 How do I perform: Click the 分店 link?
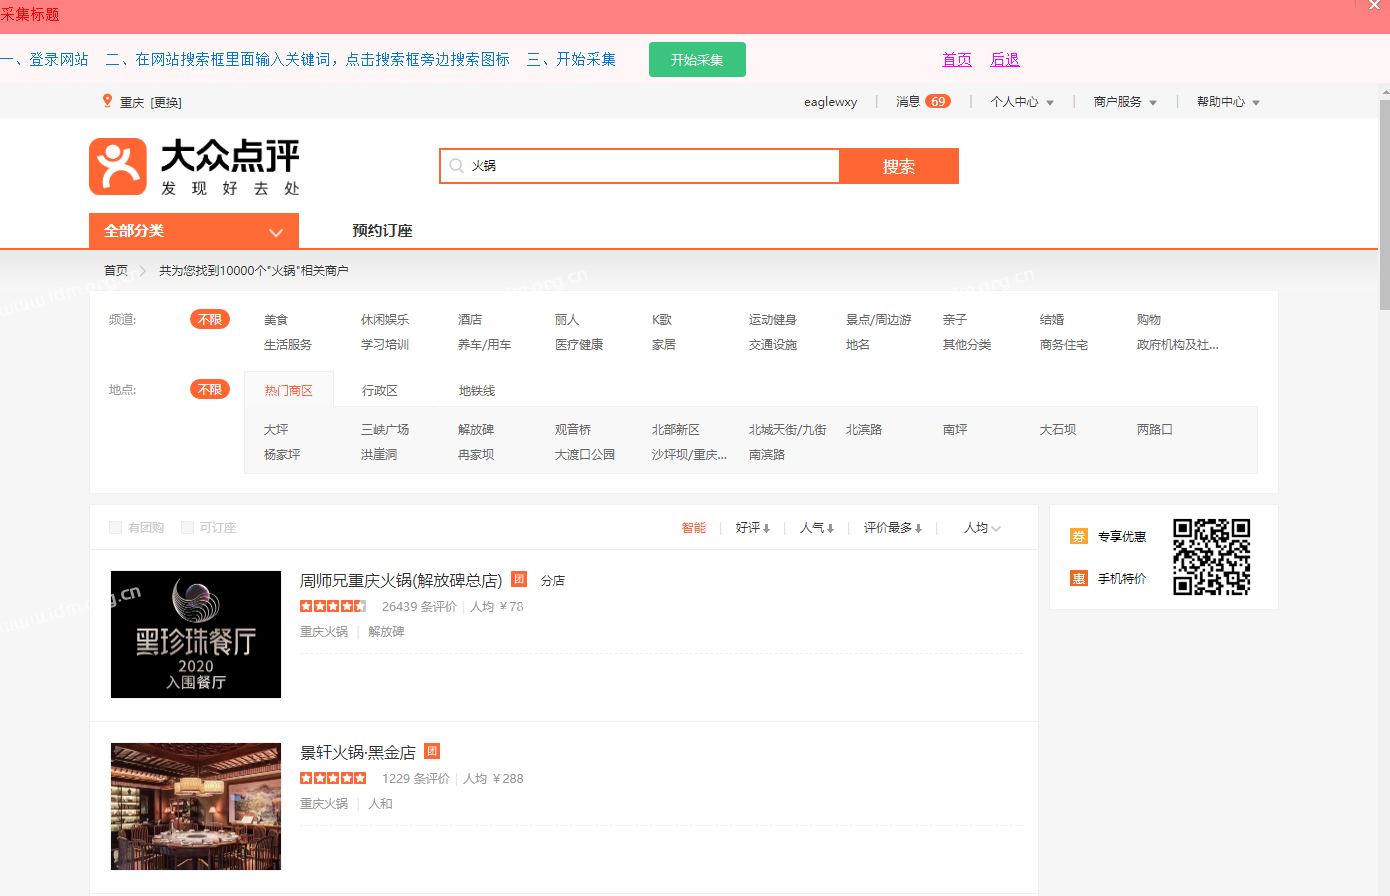pos(553,580)
